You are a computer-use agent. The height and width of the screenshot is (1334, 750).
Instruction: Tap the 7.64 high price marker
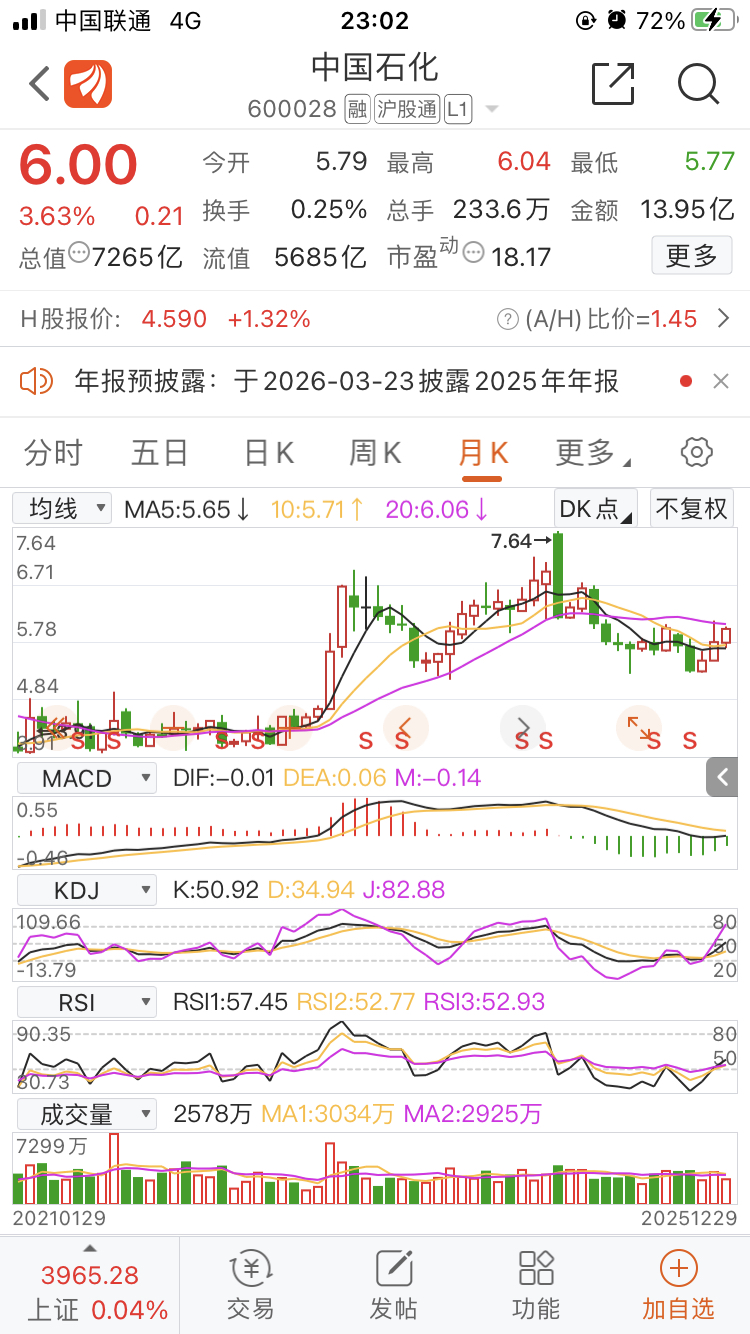click(521, 541)
